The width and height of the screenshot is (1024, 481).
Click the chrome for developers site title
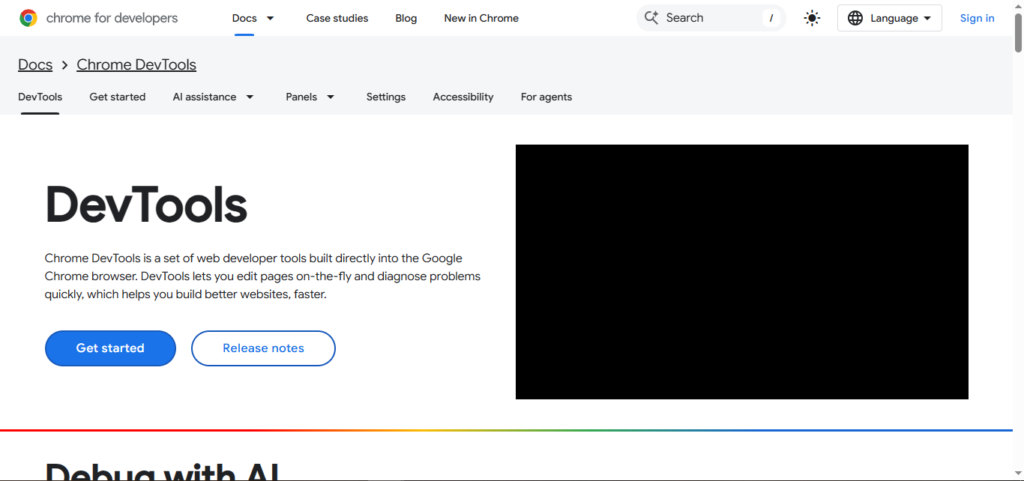point(112,18)
